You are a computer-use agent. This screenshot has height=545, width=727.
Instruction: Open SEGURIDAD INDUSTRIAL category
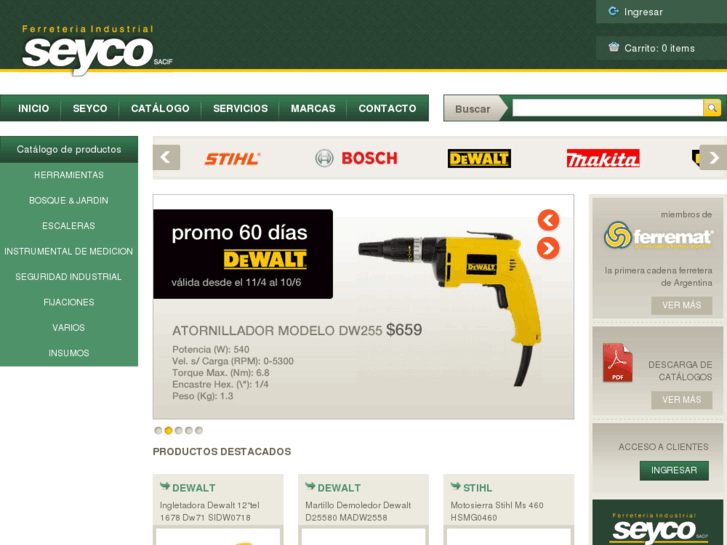point(69,277)
